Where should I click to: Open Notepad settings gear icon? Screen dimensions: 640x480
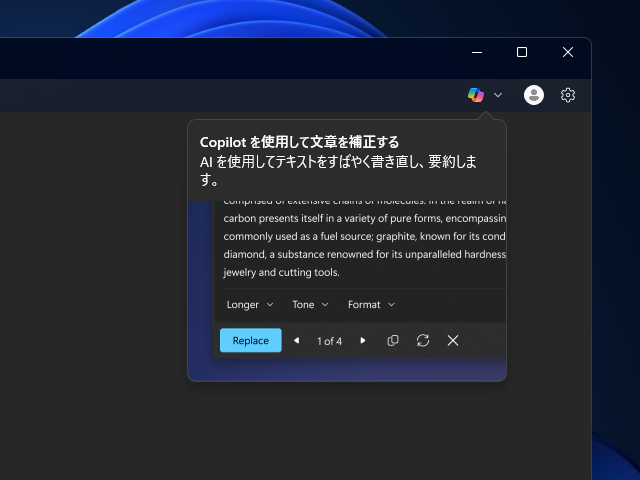568,95
